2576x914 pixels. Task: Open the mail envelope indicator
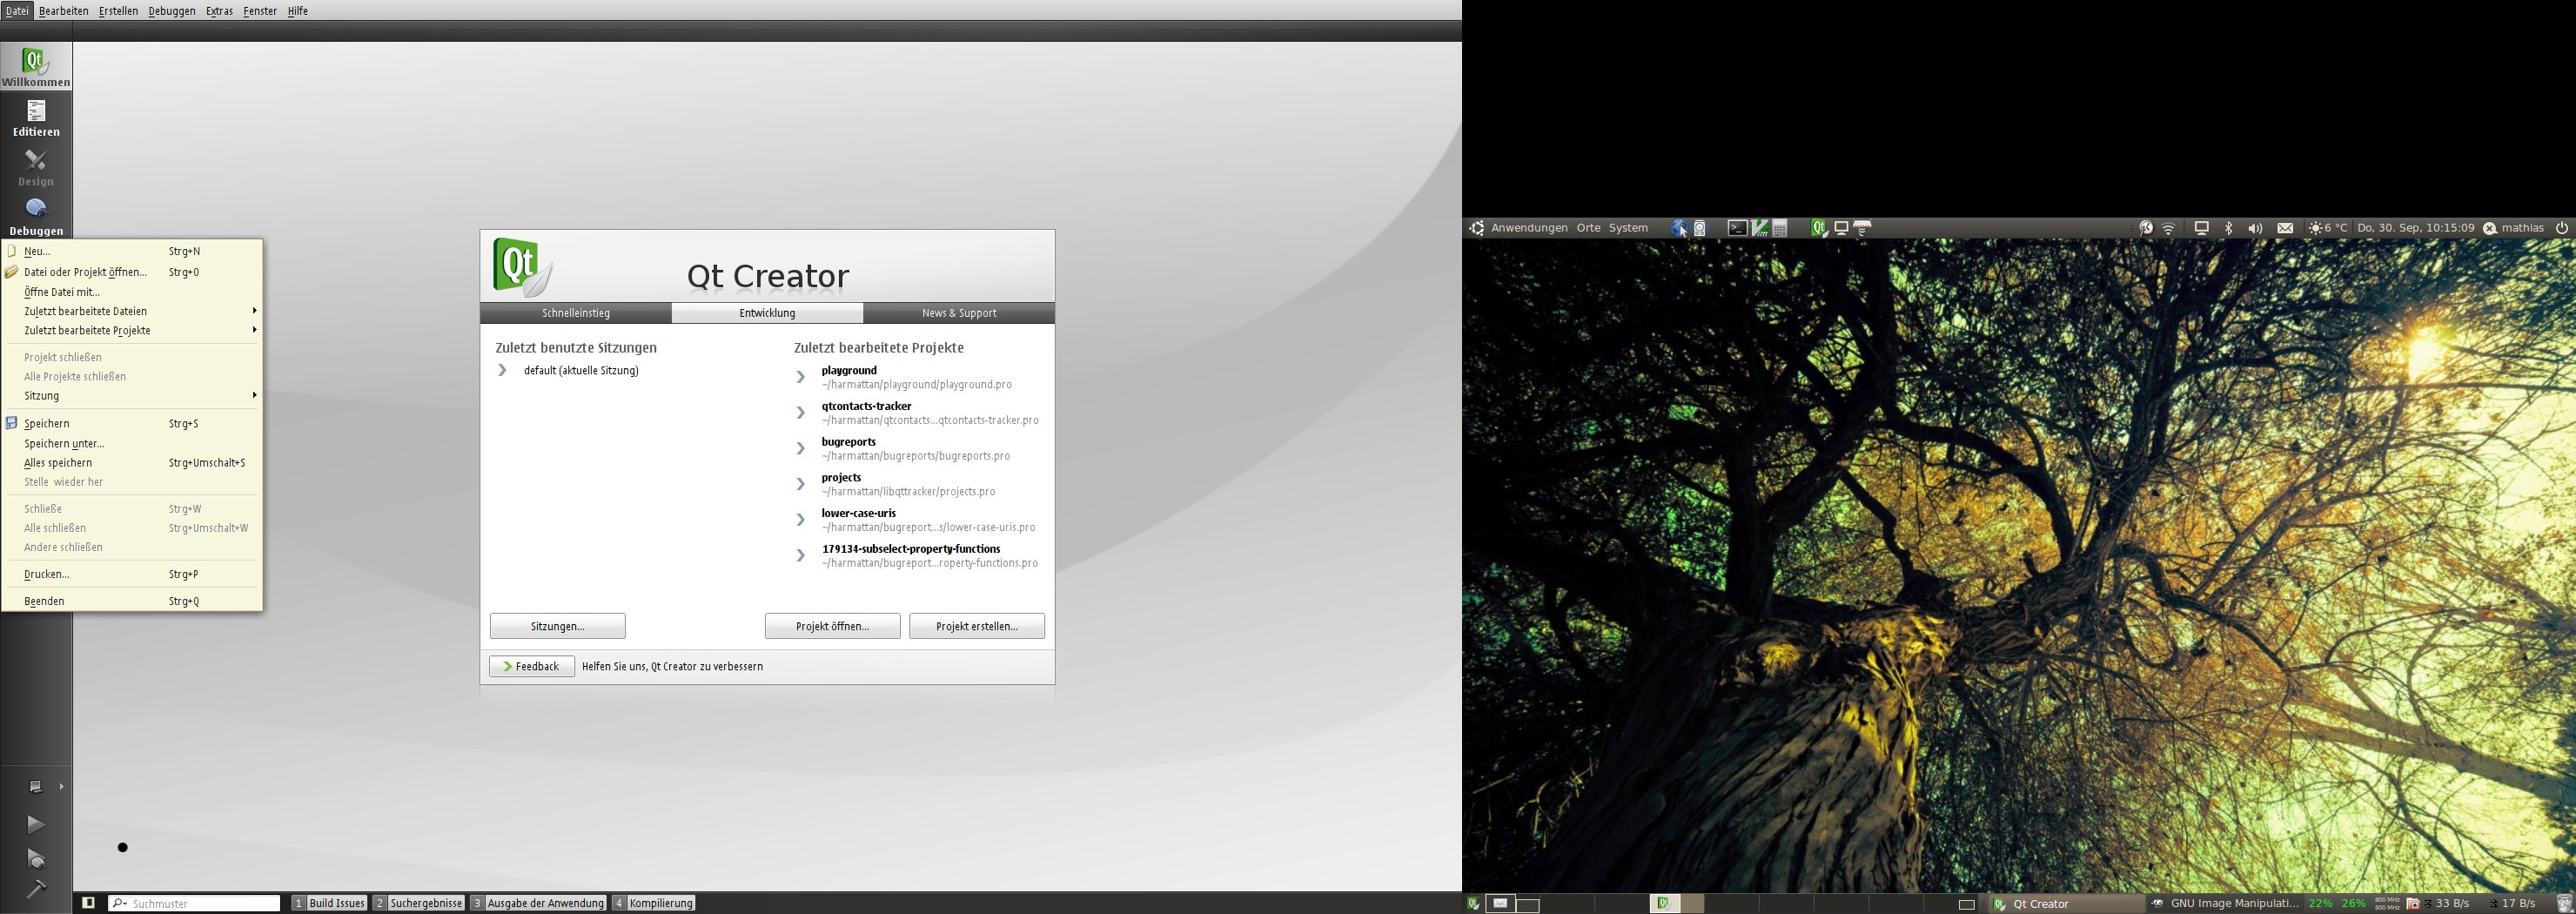(x=2285, y=228)
